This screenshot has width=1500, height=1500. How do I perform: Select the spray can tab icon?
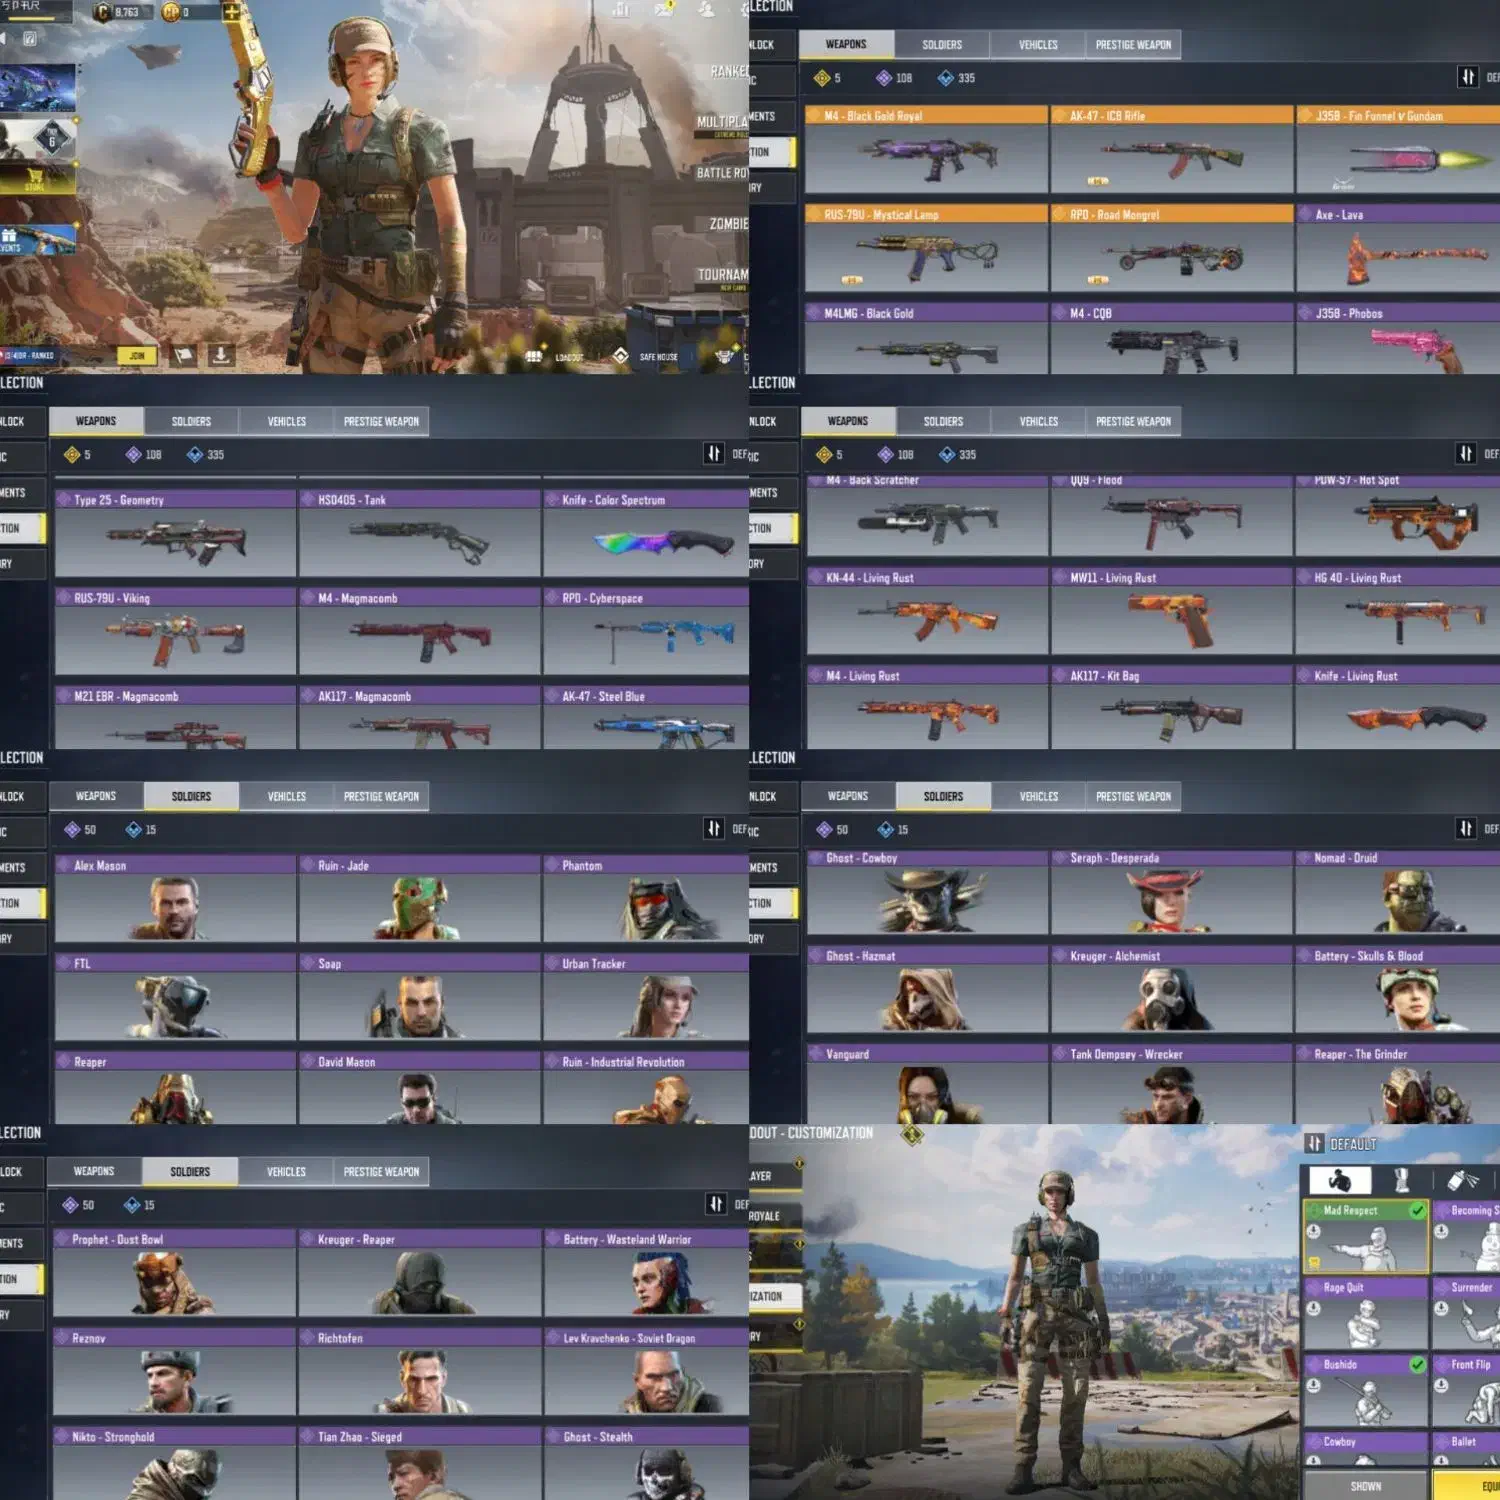[x=1463, y=1181]
